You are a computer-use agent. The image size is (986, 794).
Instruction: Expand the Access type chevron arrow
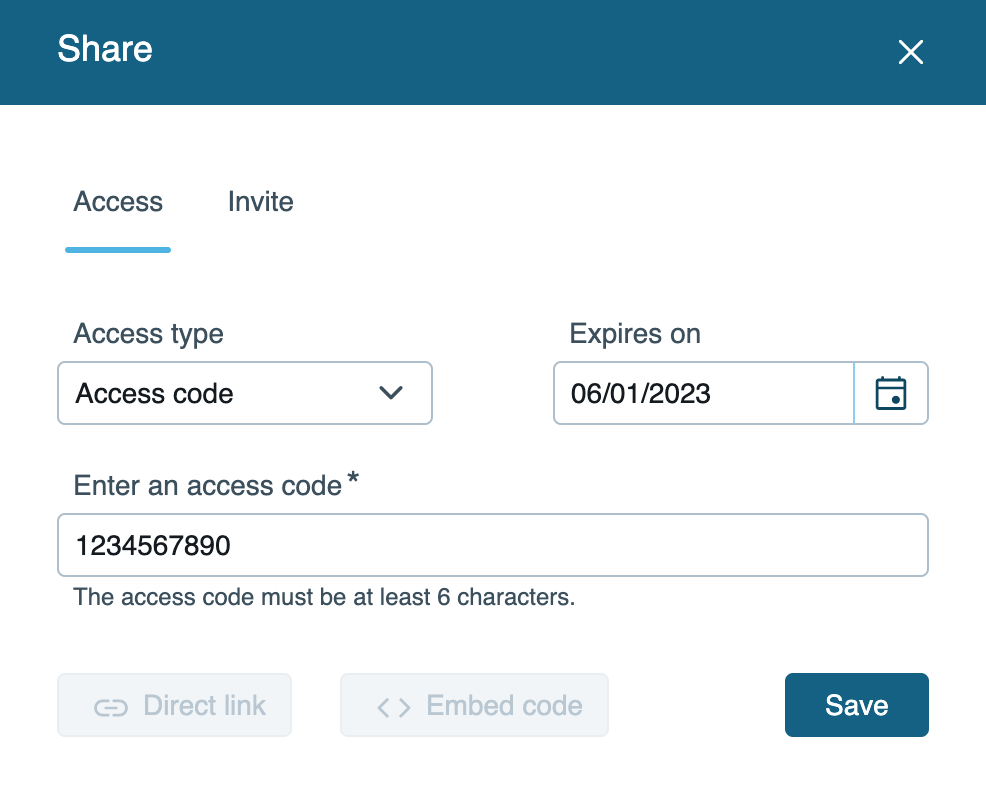click(391, 393)
